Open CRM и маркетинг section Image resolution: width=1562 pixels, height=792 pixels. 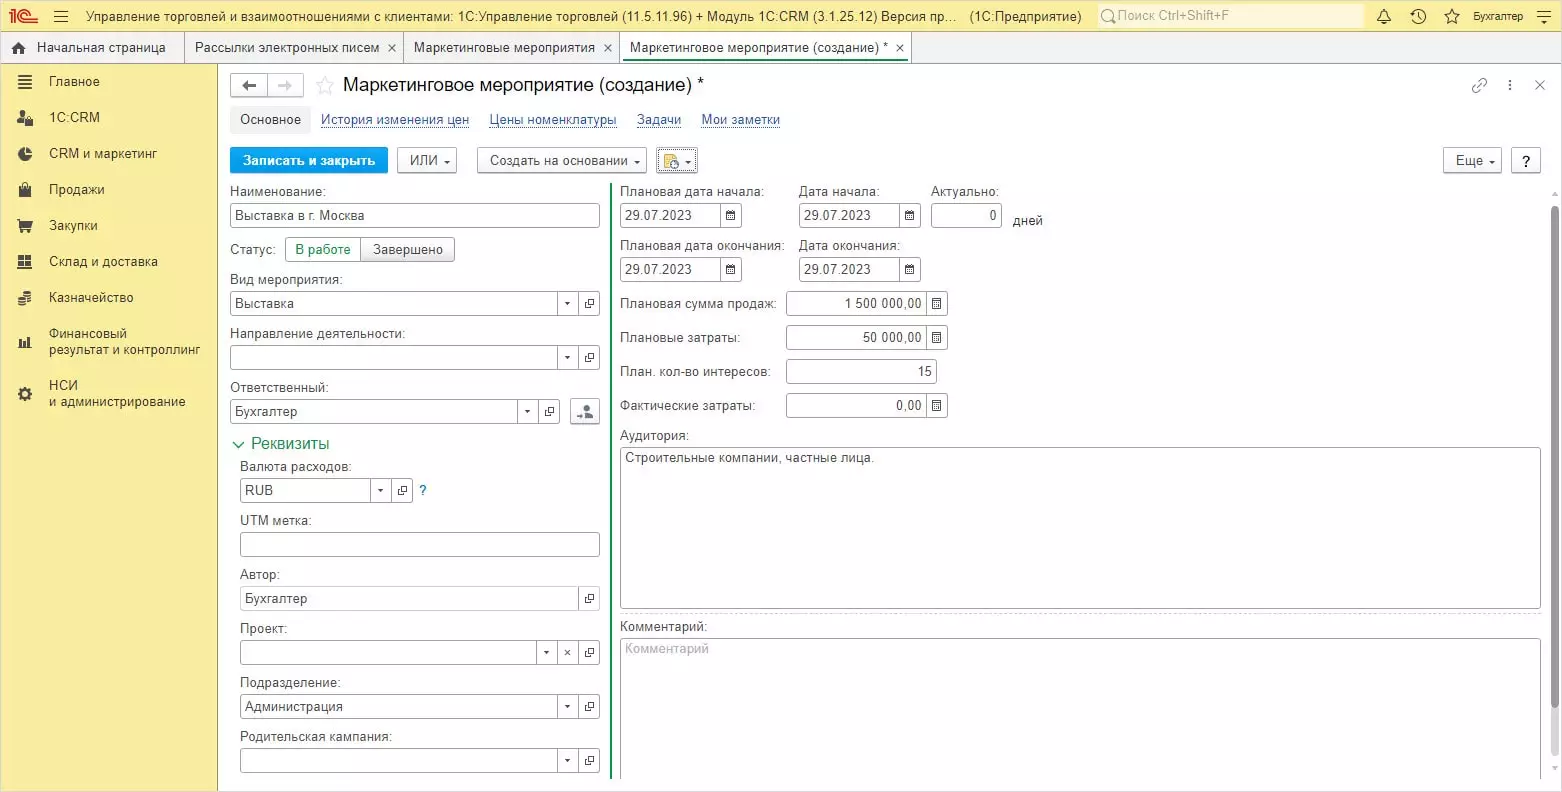(103, 153)
